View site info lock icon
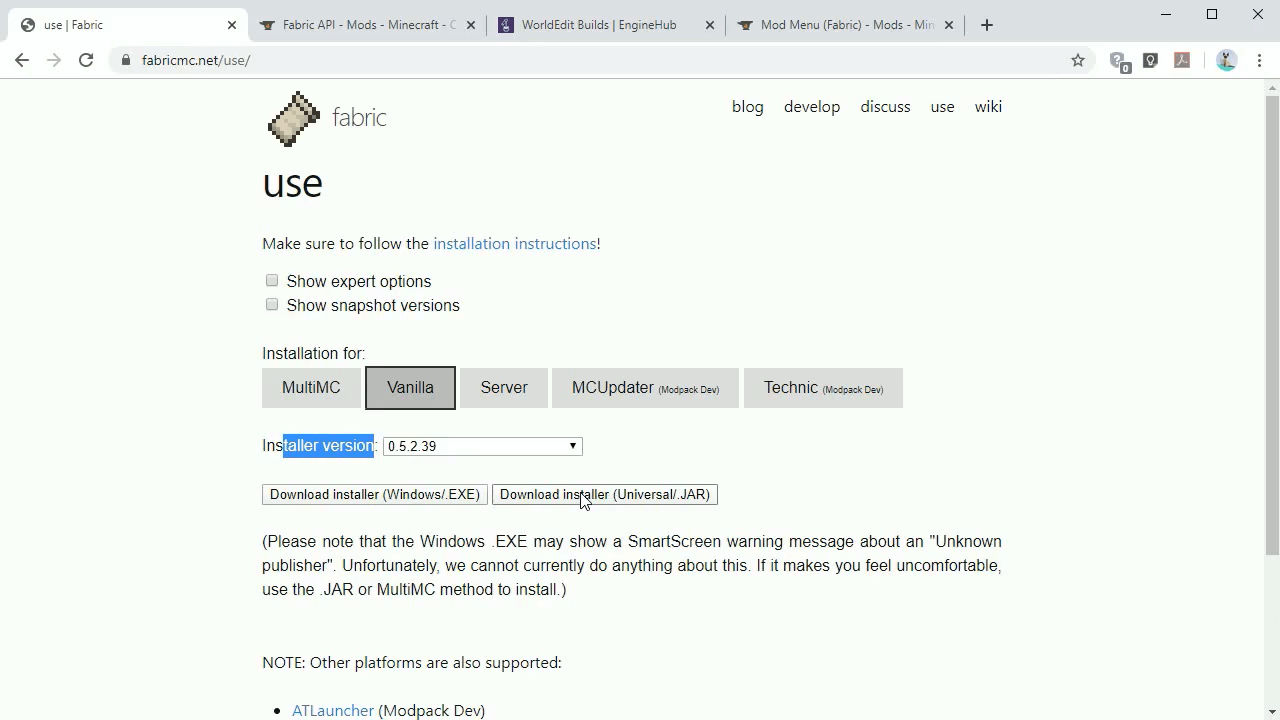Viewport: 1280px width, 720px height. 125,60
